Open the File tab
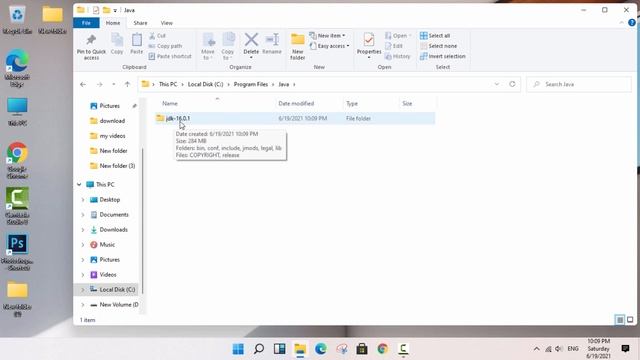The width and height of the screenshot is (640, 360). 86,23
